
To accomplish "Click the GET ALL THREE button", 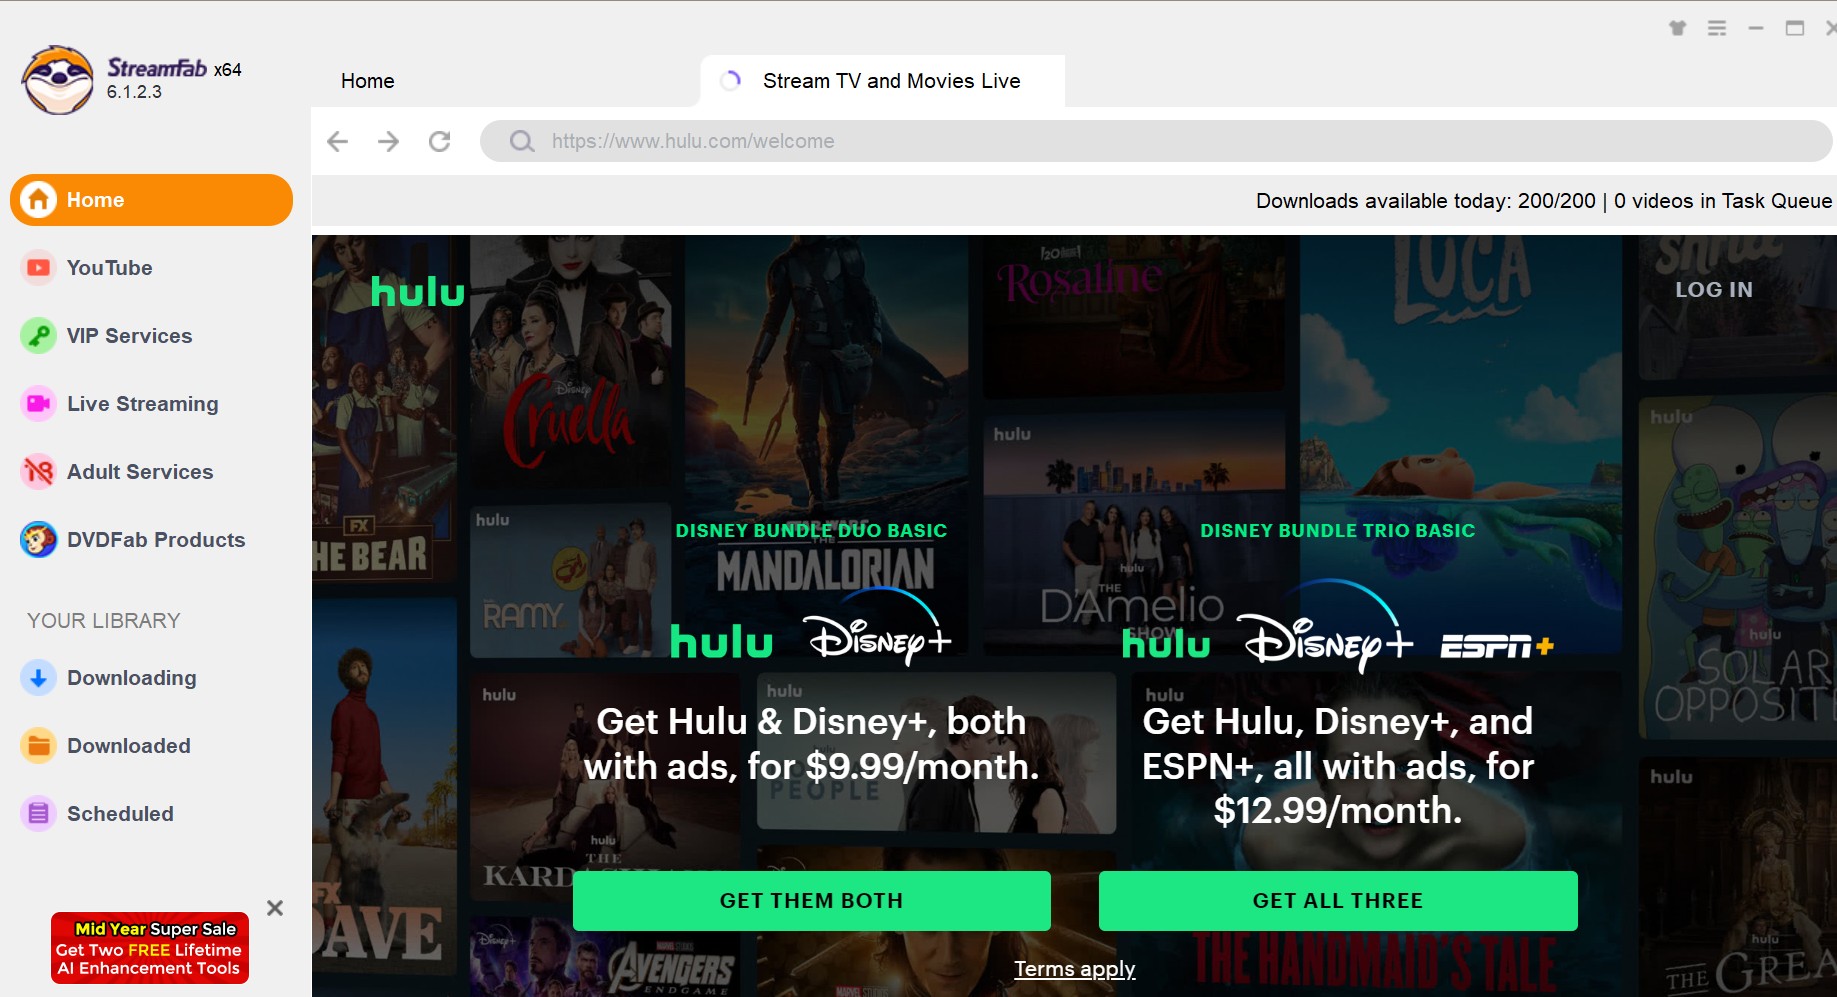I will 1338,901.
